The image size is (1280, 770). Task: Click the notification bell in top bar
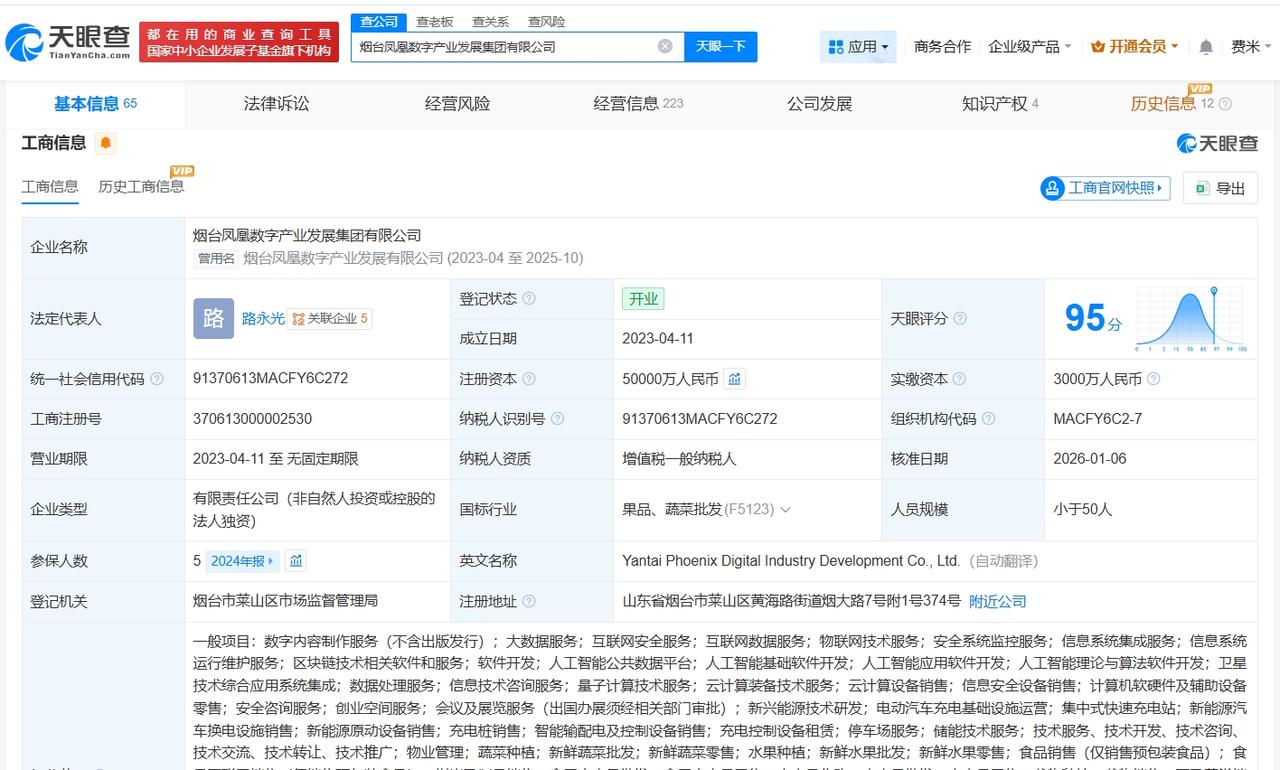(1206, 47)
